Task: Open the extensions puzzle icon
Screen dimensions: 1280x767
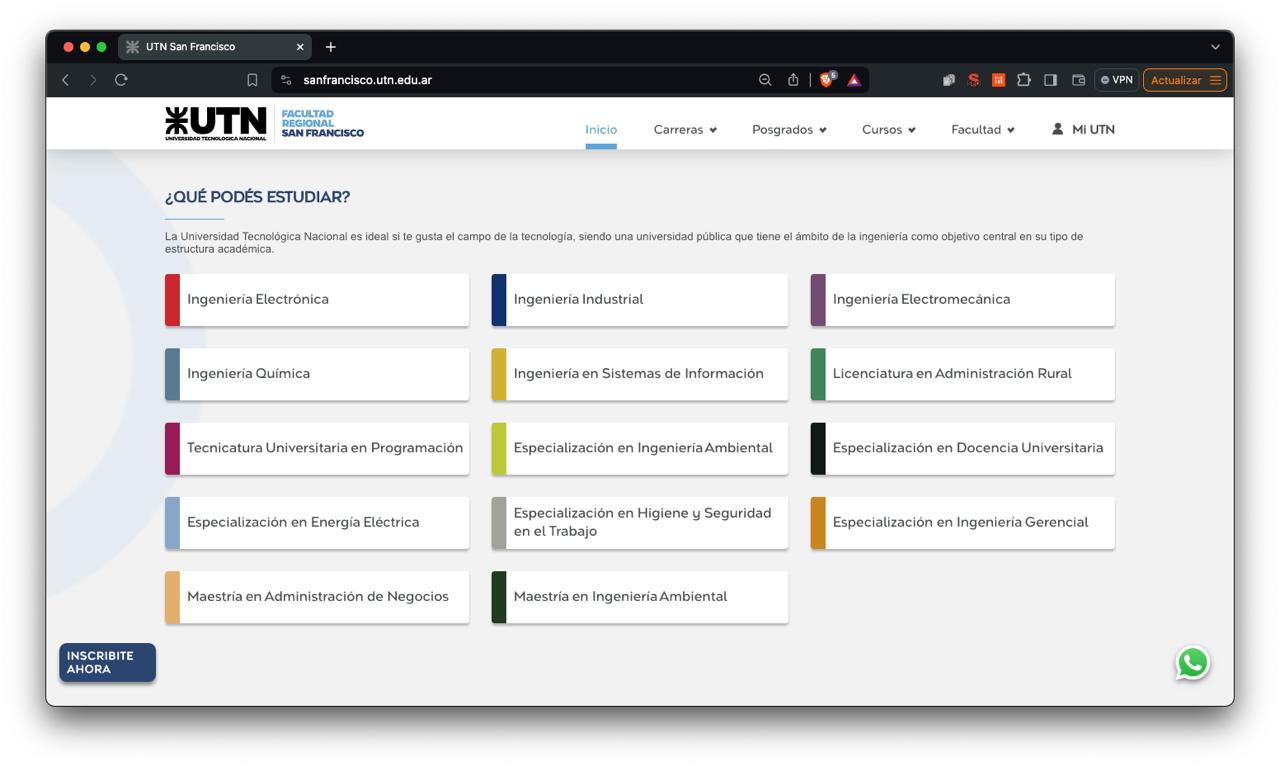Action: (x=1024, y=80)
